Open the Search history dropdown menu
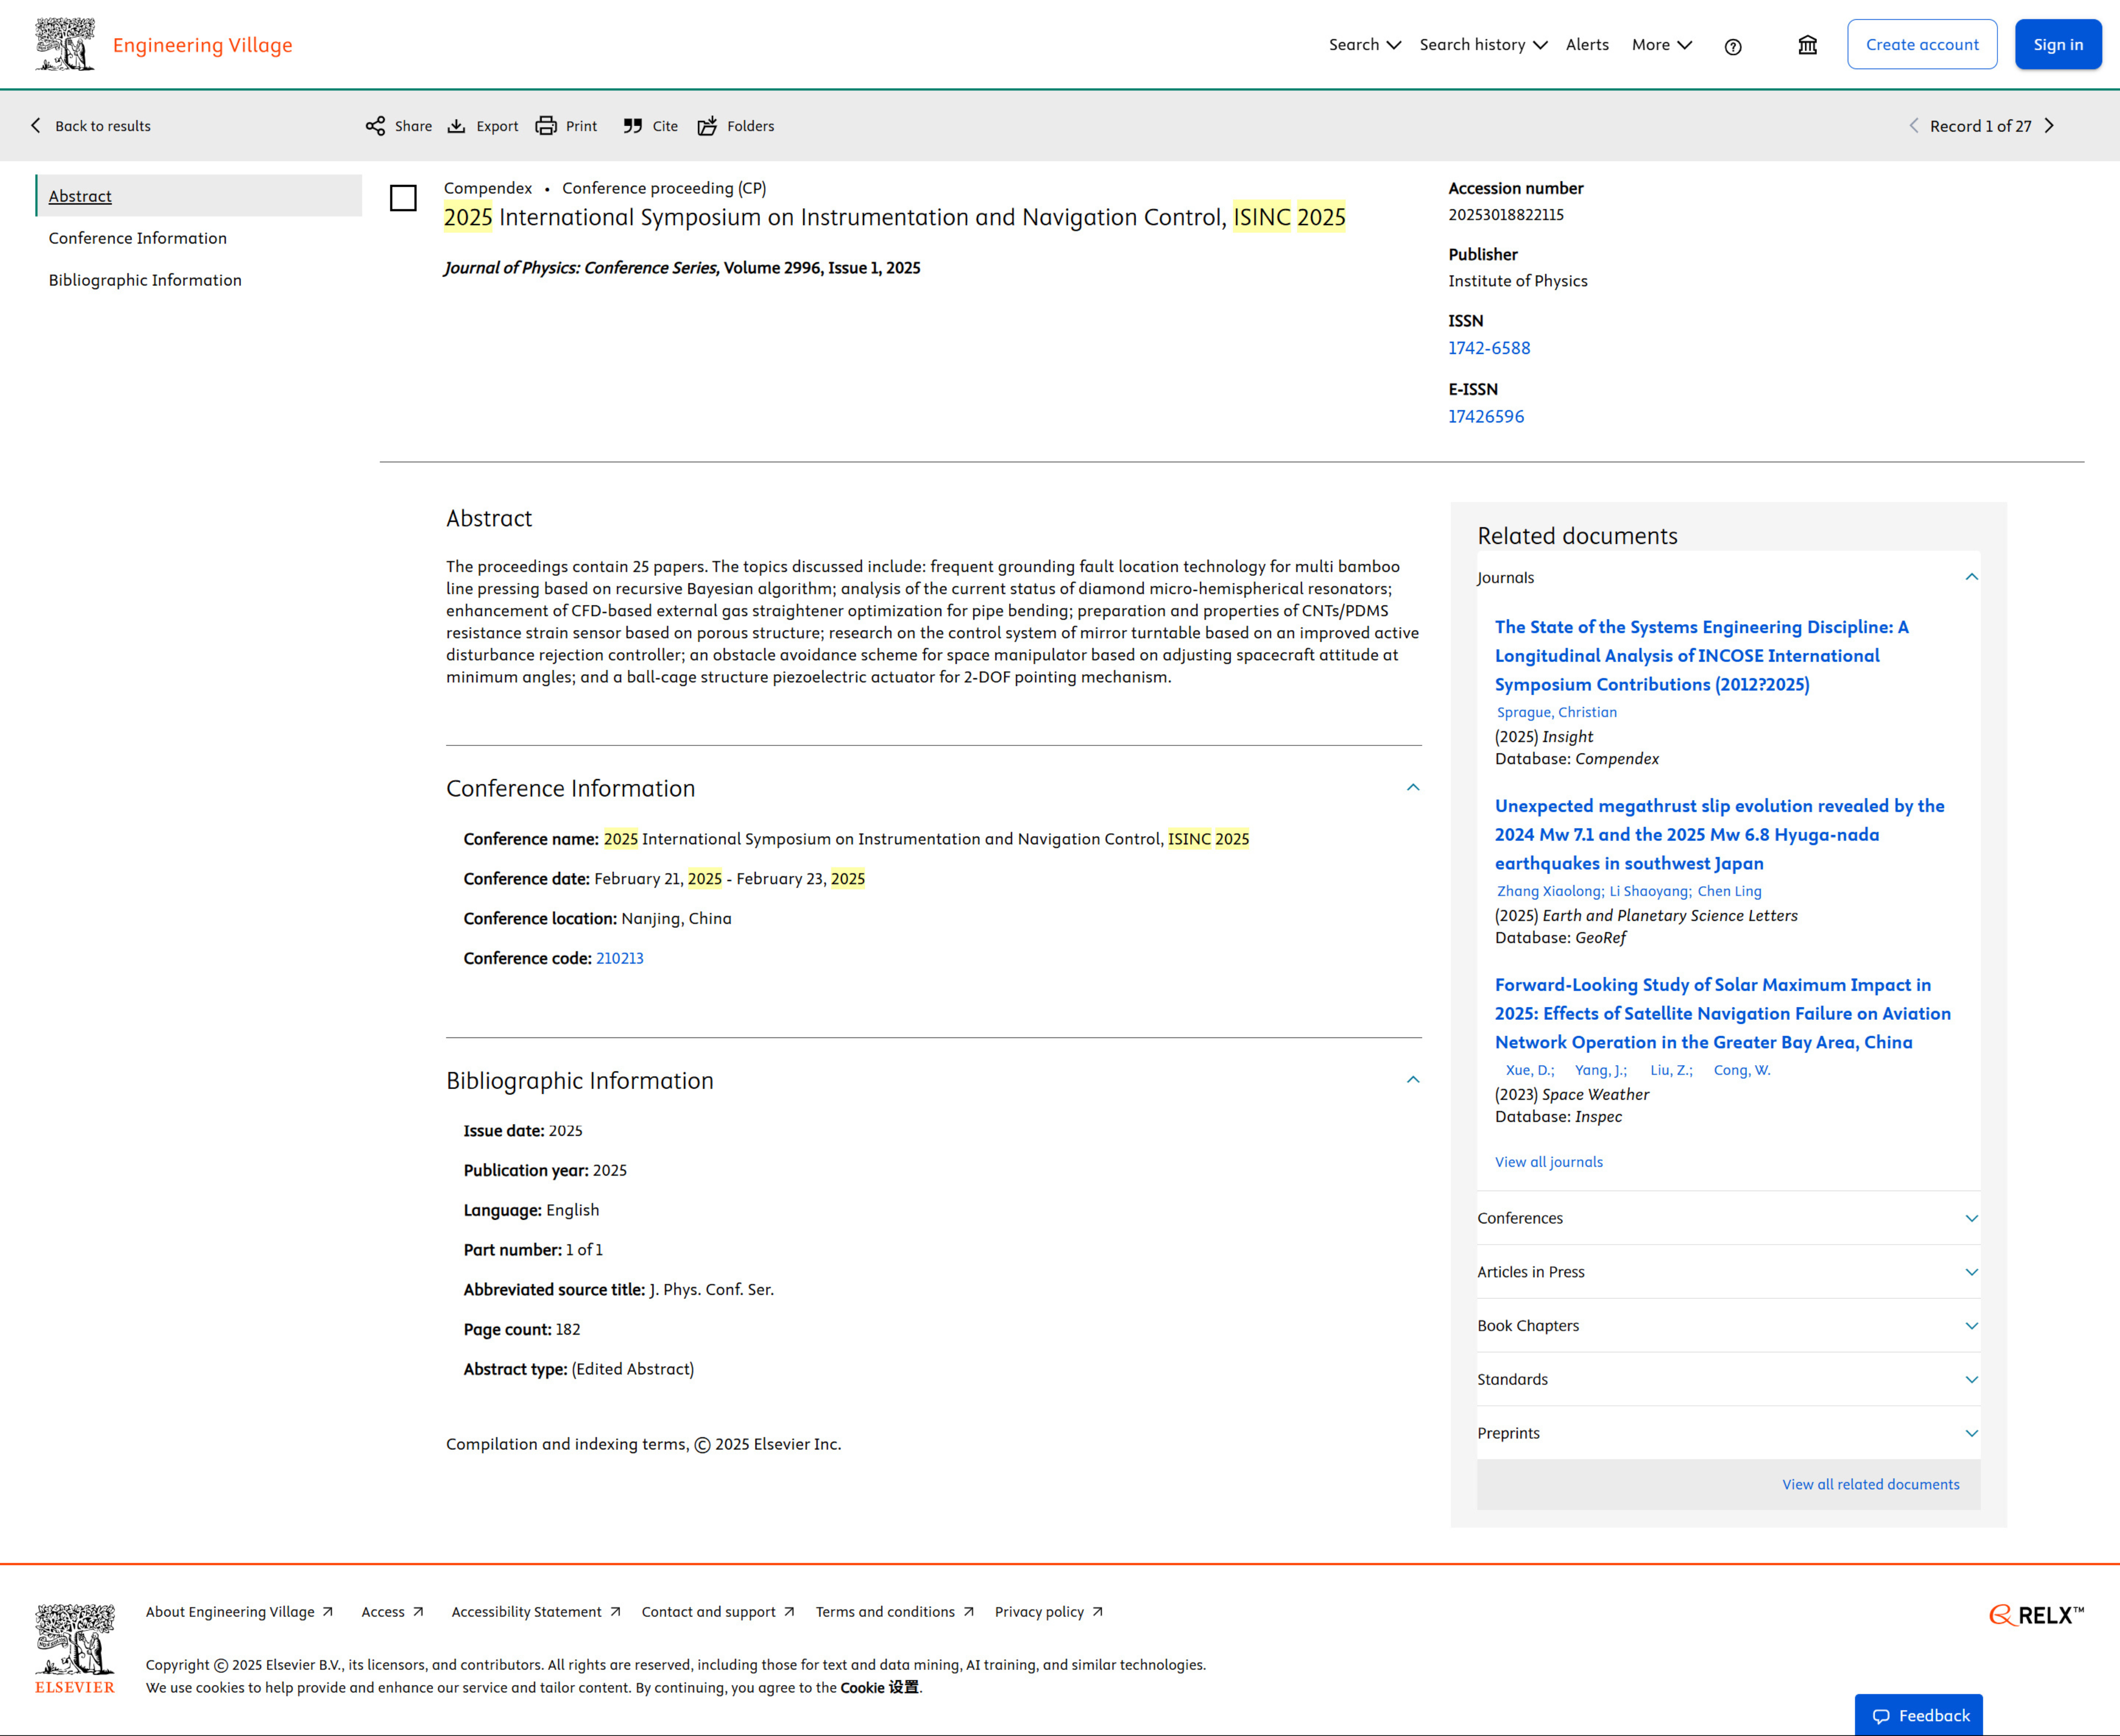This screenshot has height=1736, width=2120. [1482, 45]
